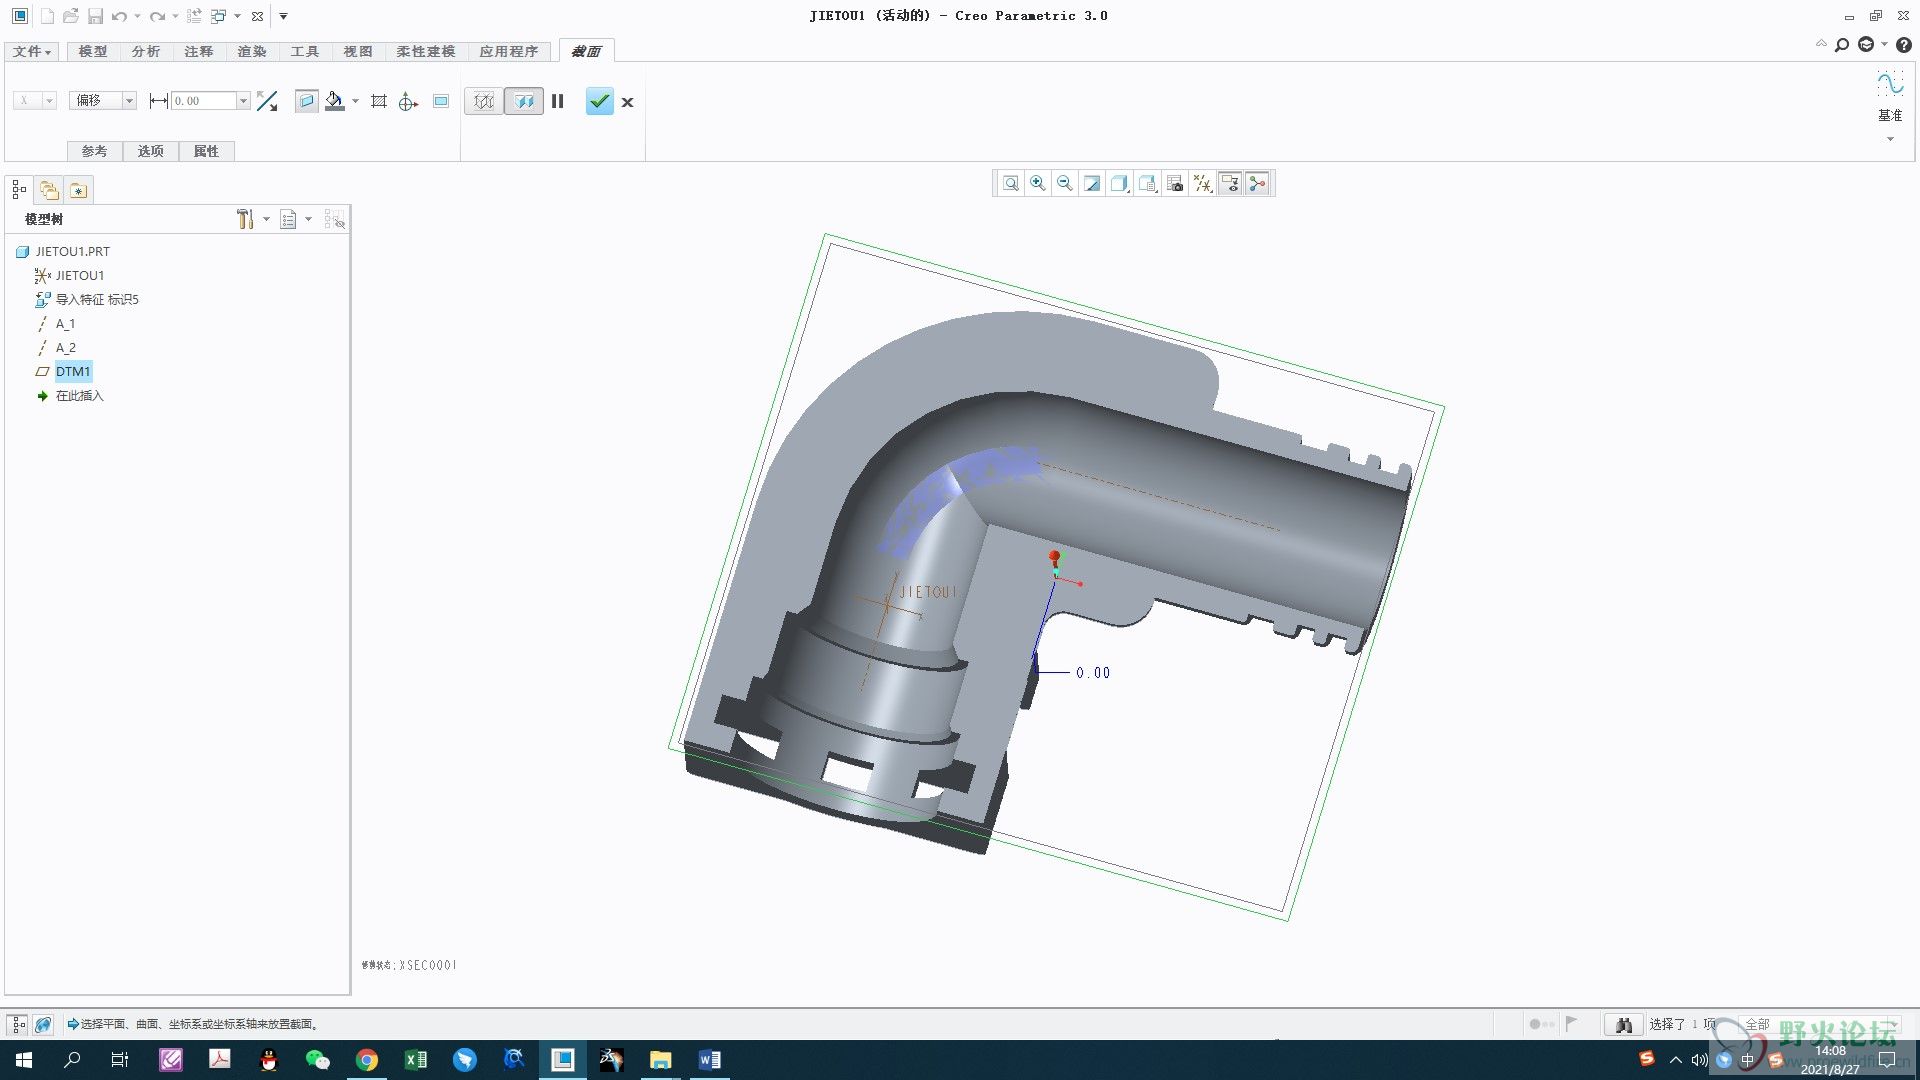Open the offset value dropdown arrow
This screenshot has height=1080, width=1920.
[243, 101]
